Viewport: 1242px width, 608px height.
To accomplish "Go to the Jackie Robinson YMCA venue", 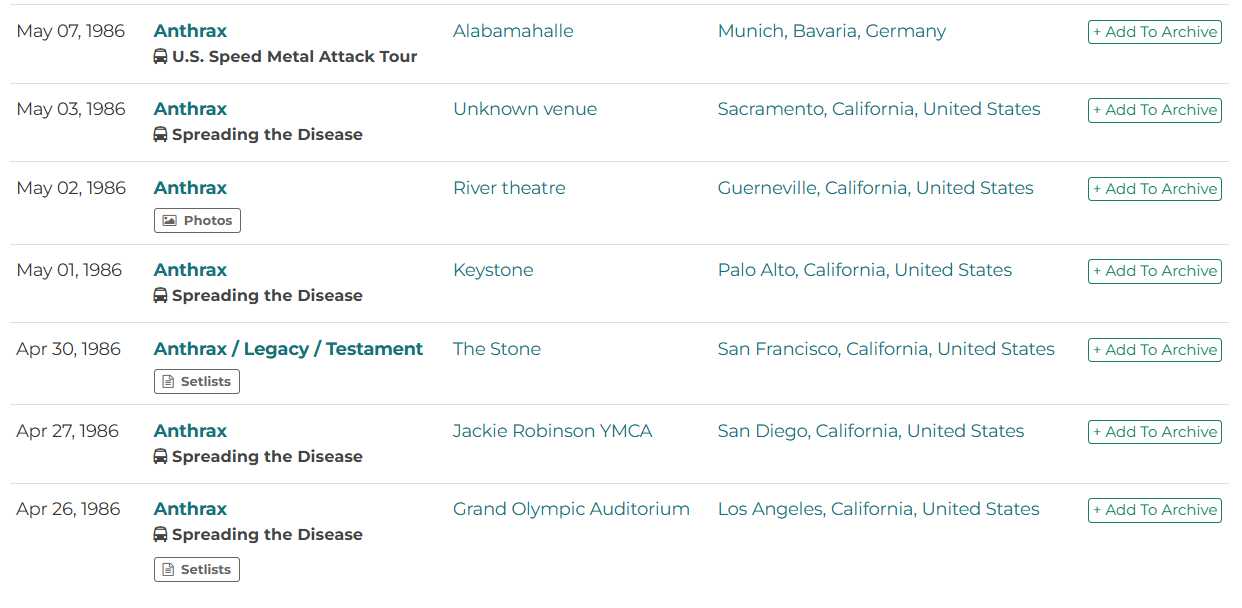I will click(552, 431).
